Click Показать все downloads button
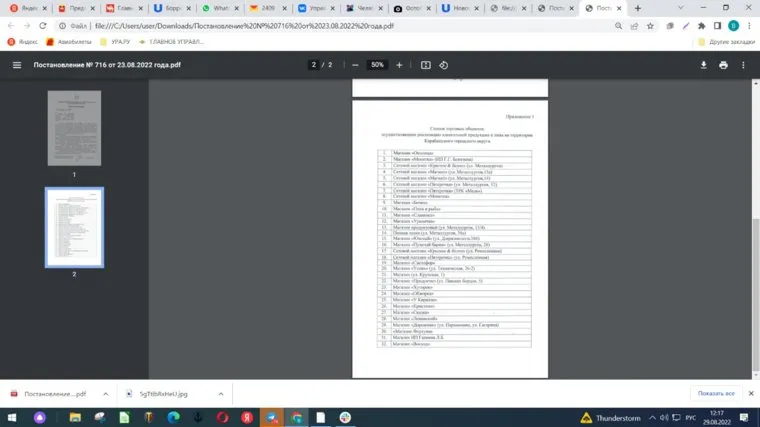This screenshot has width=760, height=427. [718, 393]
